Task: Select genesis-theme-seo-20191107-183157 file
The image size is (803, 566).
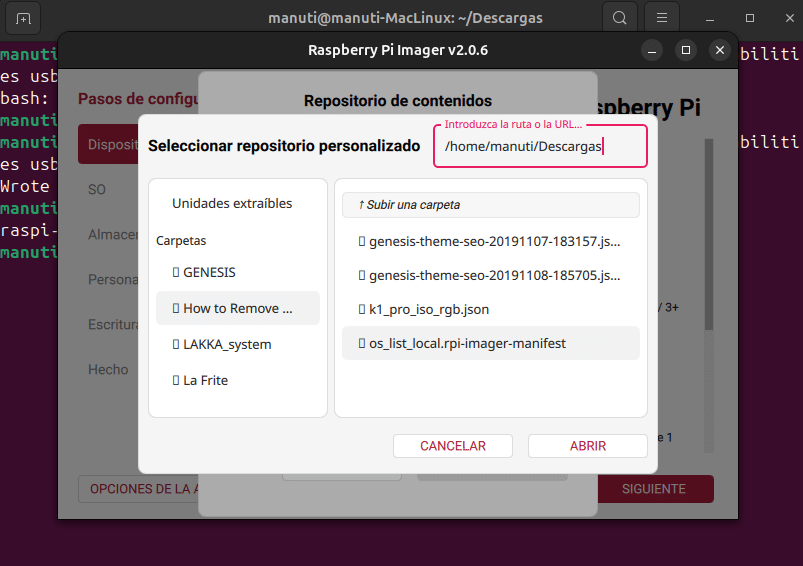Action: tap(491, 241)
